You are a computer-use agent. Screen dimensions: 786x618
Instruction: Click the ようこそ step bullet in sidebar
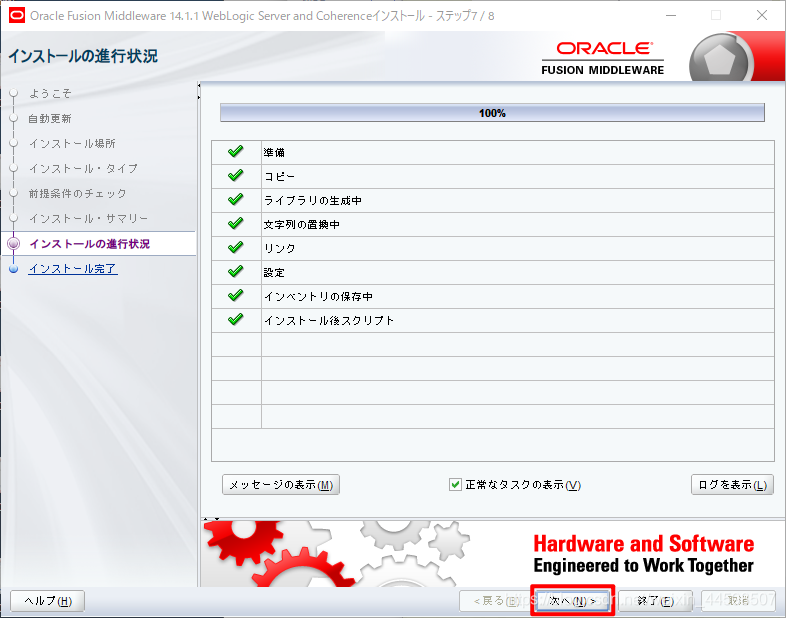[x=14, y=93]
